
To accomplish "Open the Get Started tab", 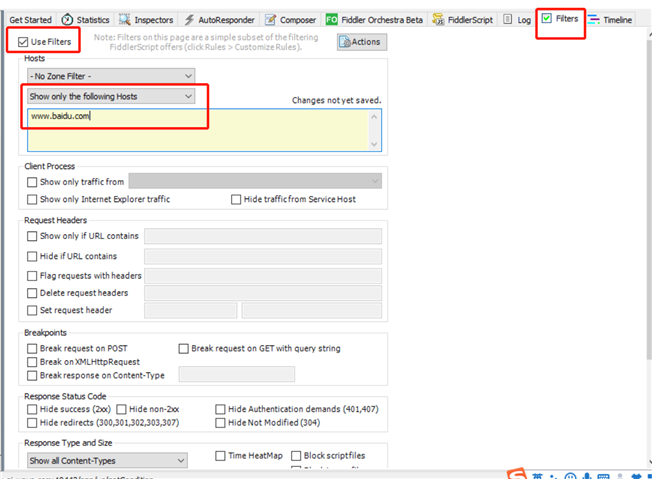I will pyautogui.click(x=30, y=20).
